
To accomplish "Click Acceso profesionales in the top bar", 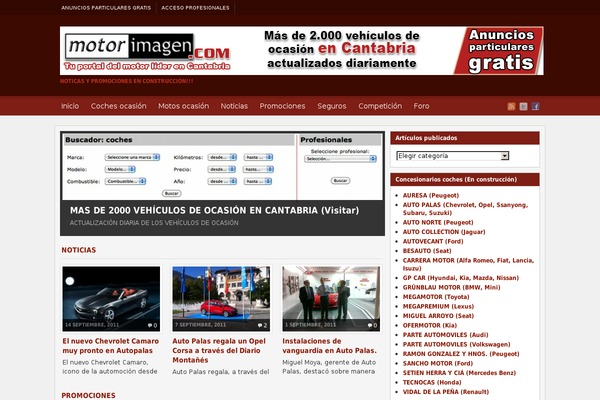I will point(195,8).
